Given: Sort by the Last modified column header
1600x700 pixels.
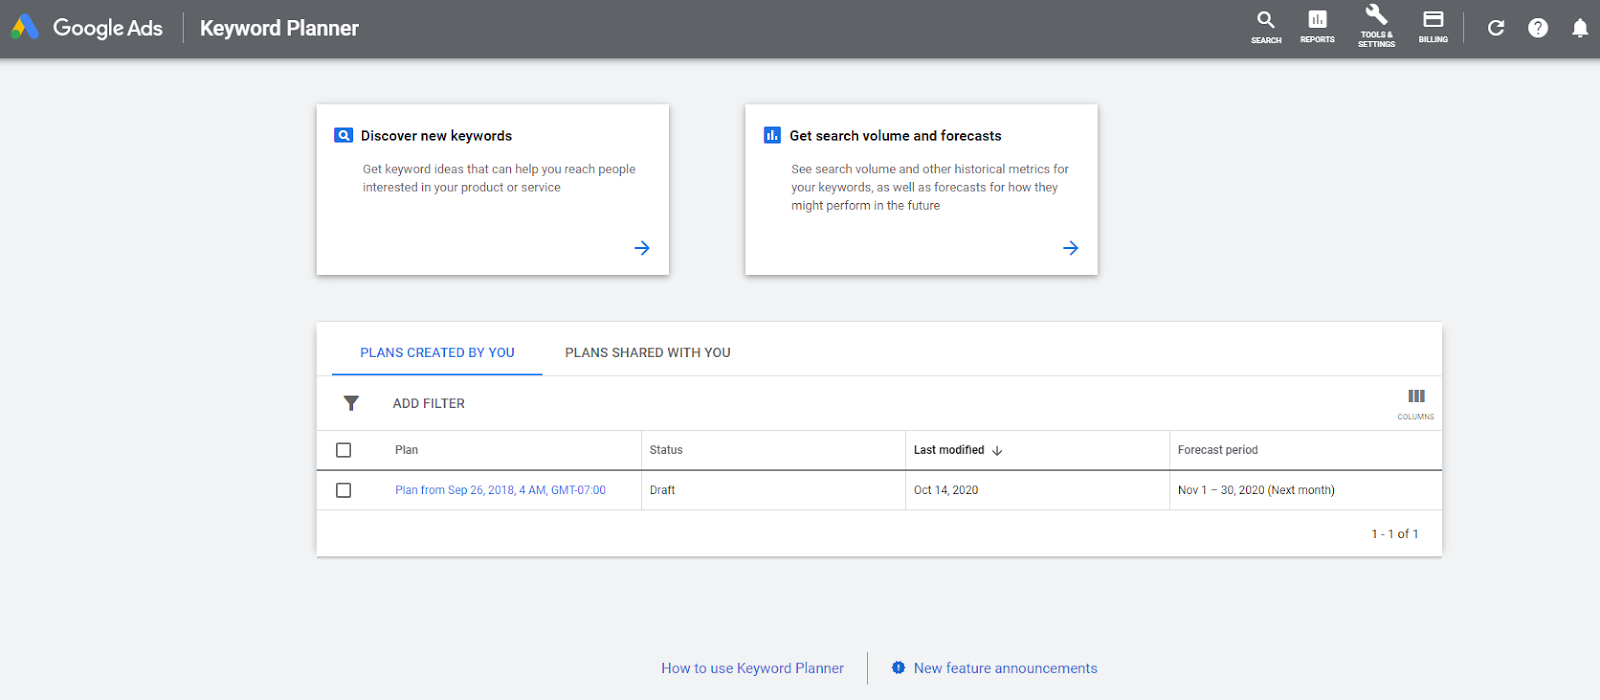Looking at the screenshot, I should pyautogui.click(x=950, y=450).
